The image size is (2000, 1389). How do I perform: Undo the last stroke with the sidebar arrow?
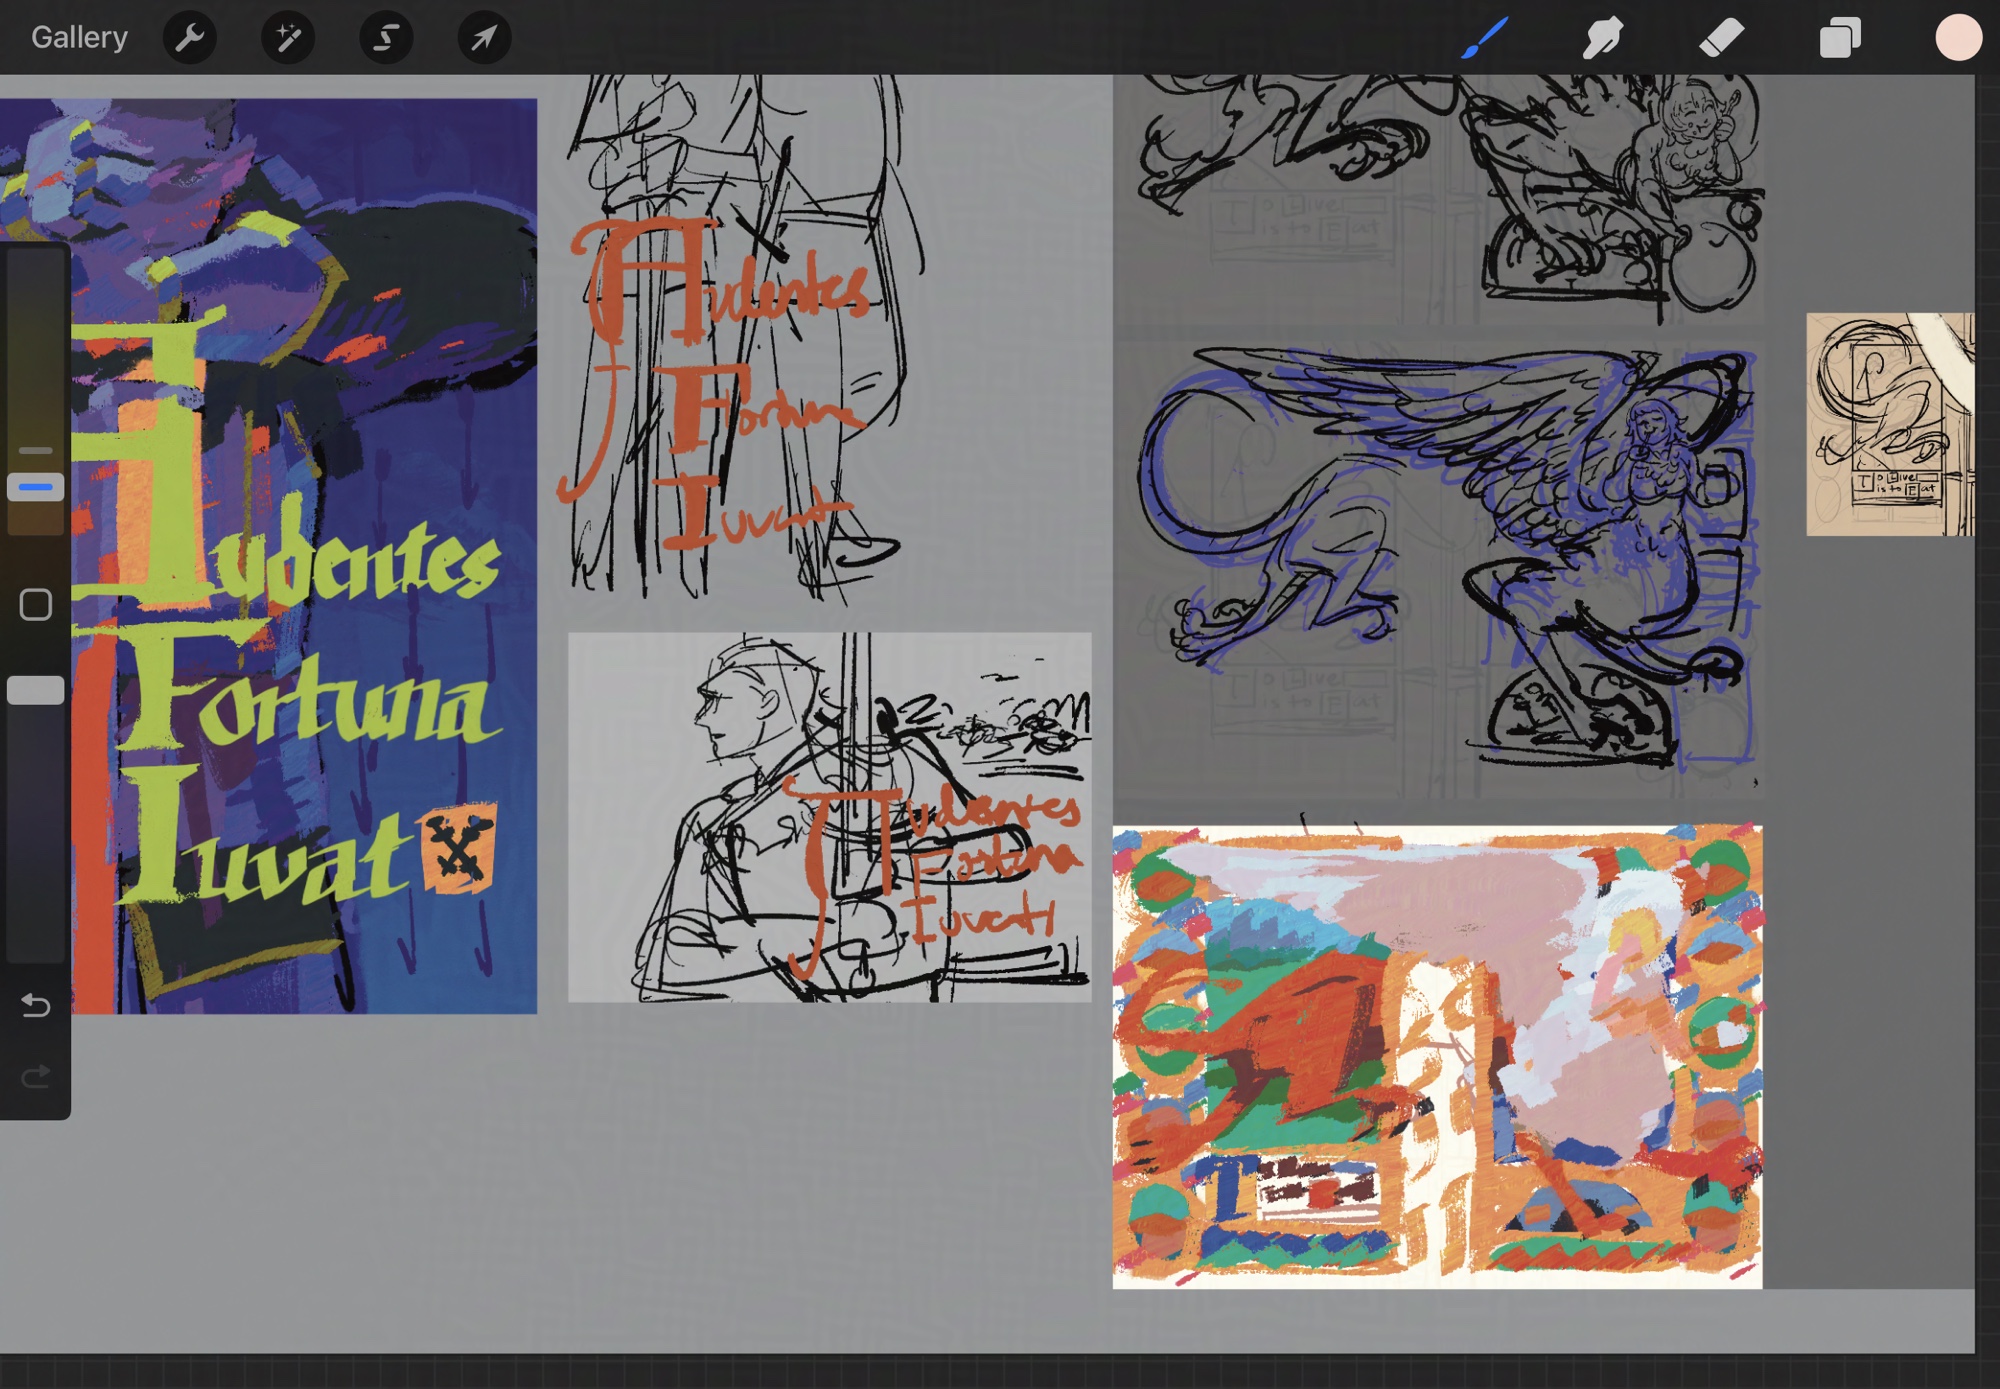(x=36, y=1005)
